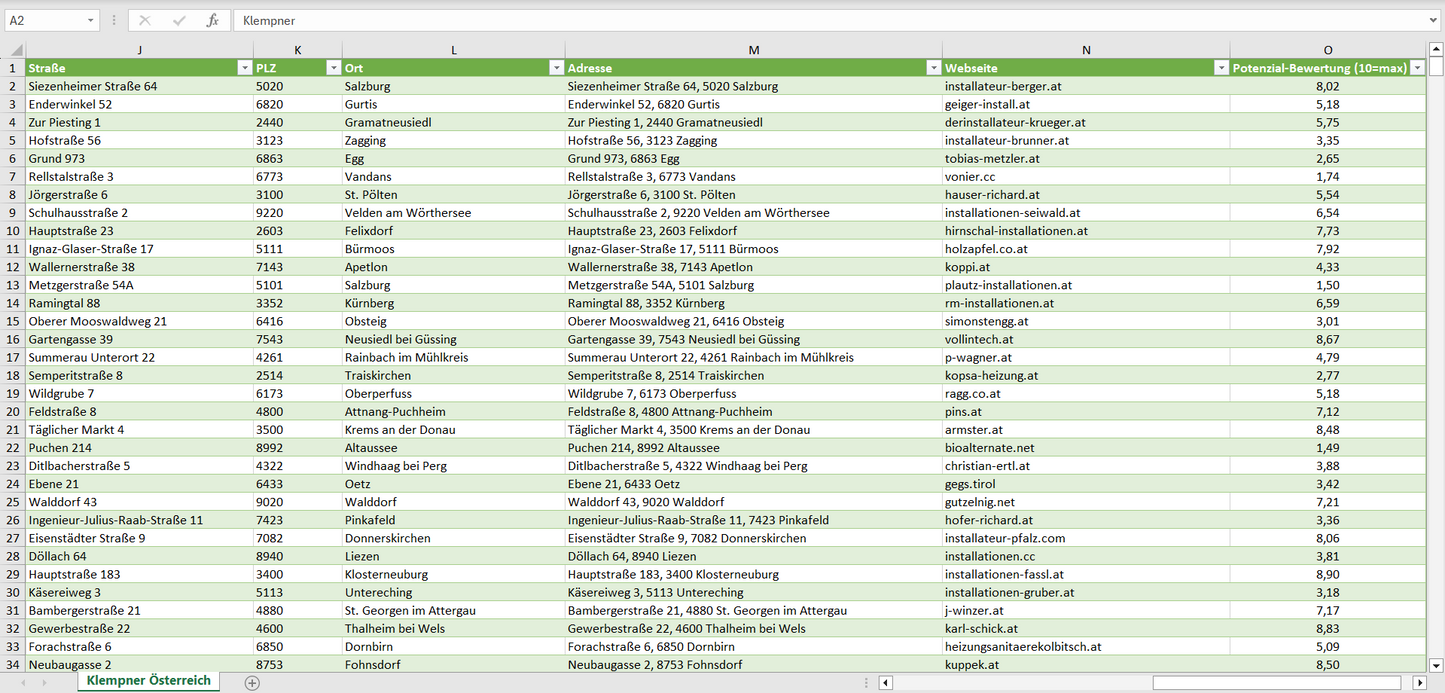Click the Cancel entry X icon
The width and height of the screenshot is (1445, 693).
[145, 20]
